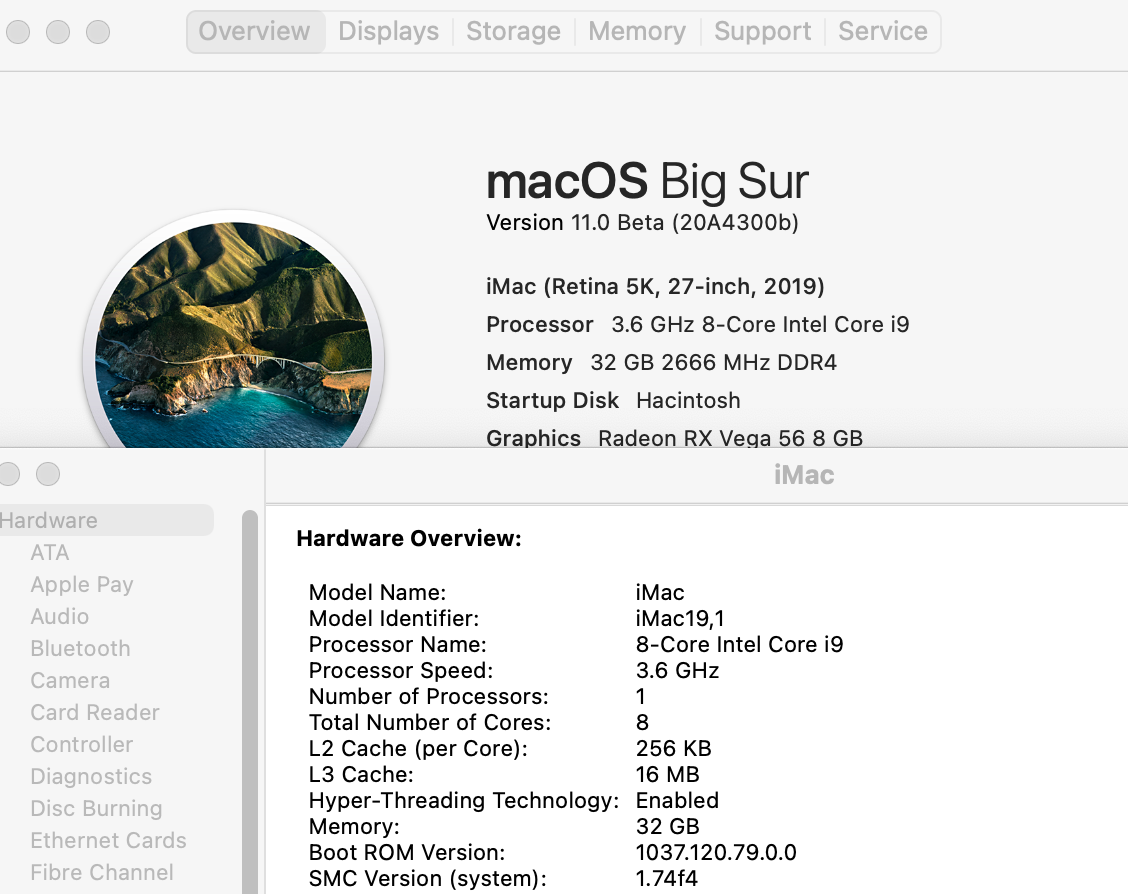Select Hardware in System Information sidebar

(x=104, y=520)
